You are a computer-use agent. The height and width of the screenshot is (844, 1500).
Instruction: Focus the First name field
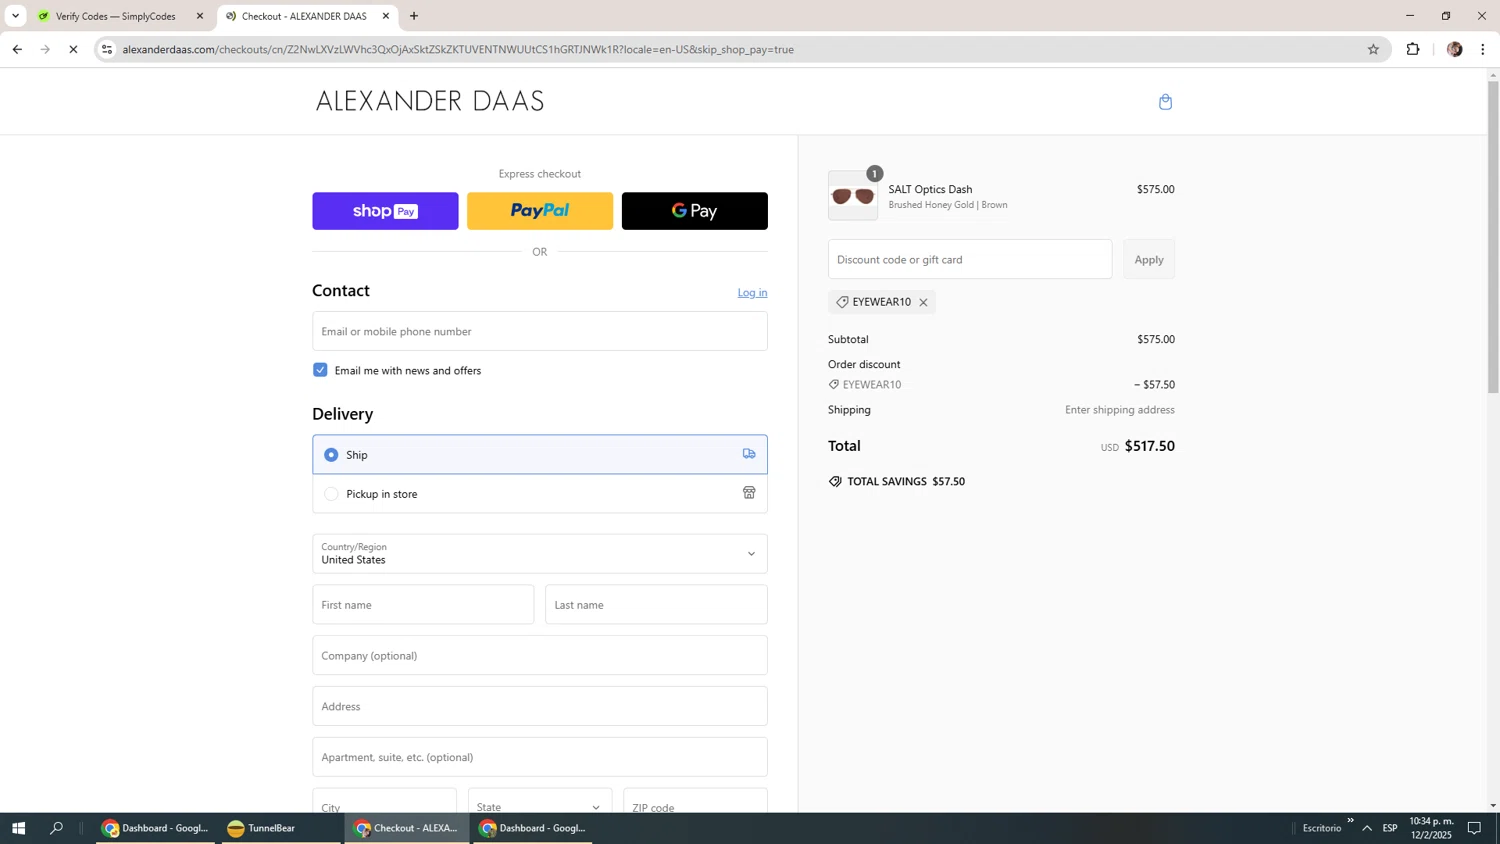423,605
